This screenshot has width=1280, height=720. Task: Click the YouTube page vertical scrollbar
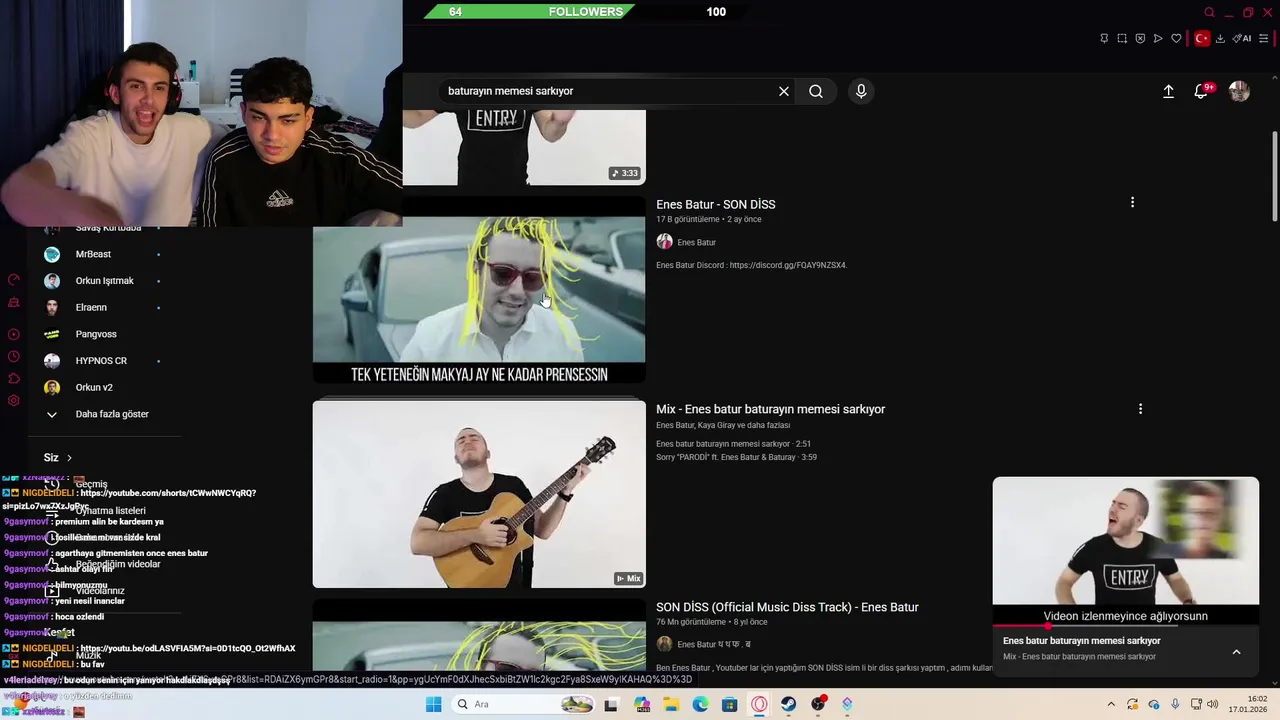tap(1274, 176)
